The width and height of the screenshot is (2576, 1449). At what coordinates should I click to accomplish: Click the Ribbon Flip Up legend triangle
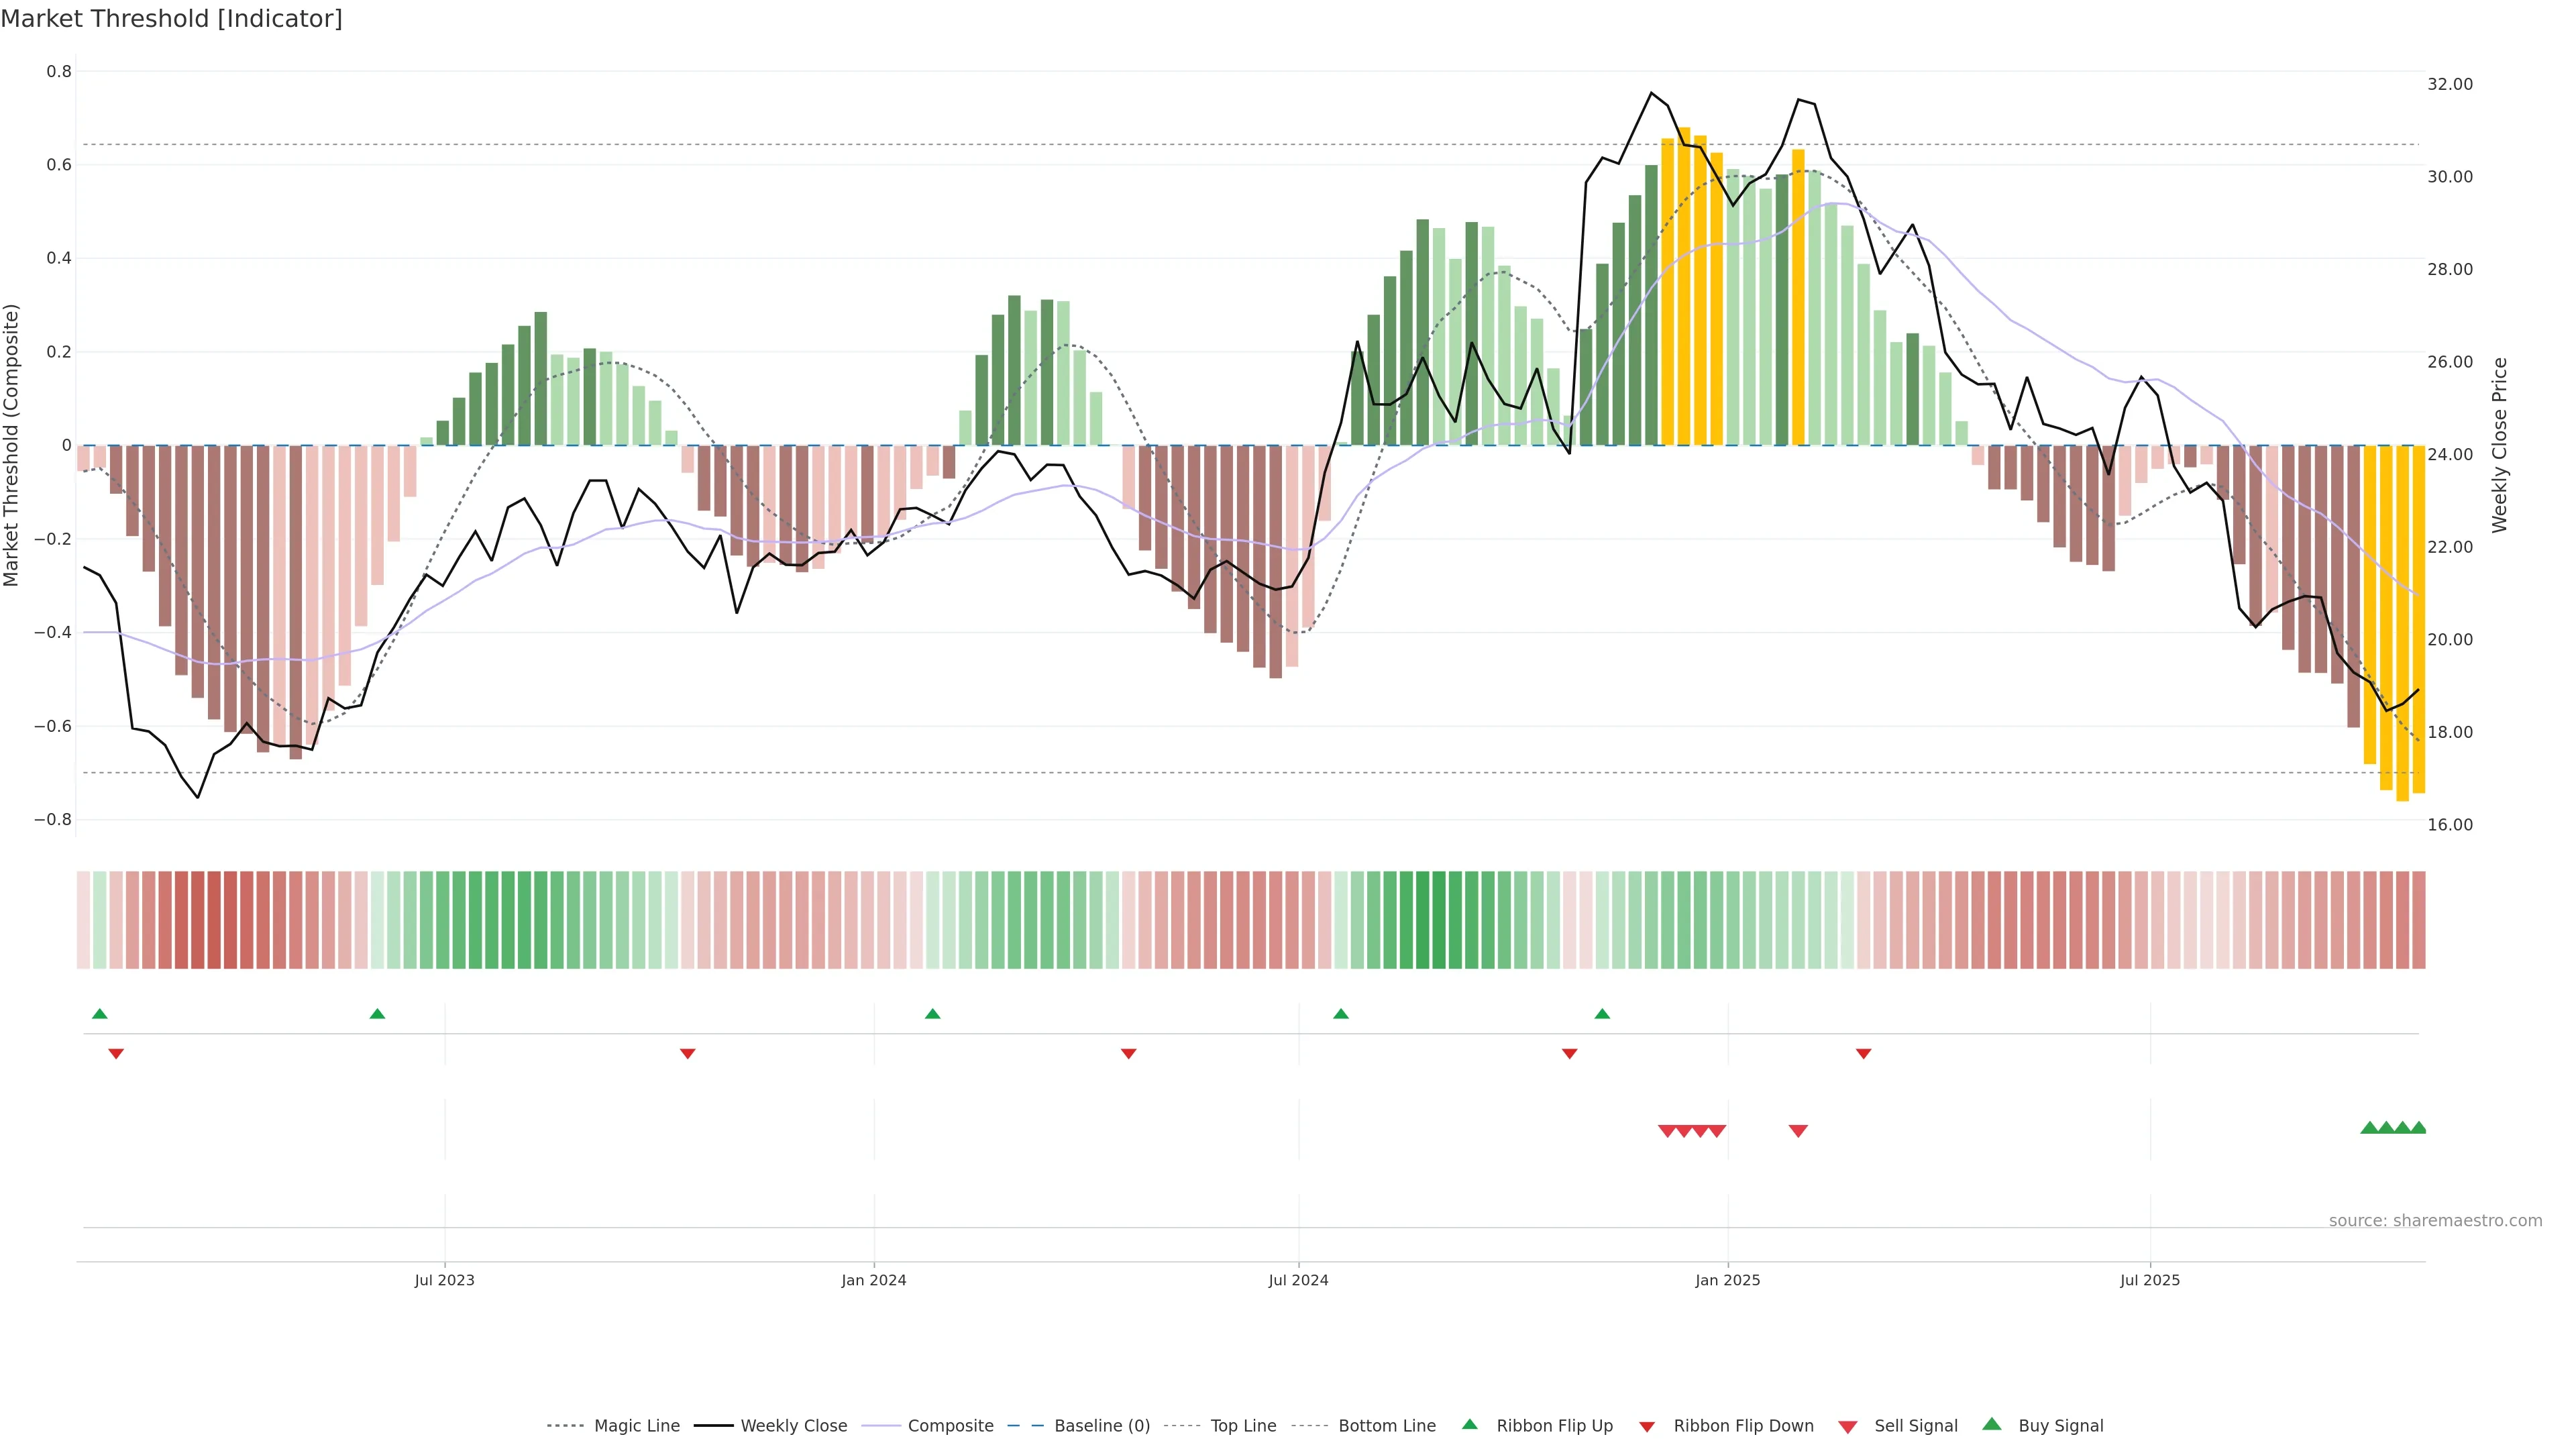coord(1469,1424)
